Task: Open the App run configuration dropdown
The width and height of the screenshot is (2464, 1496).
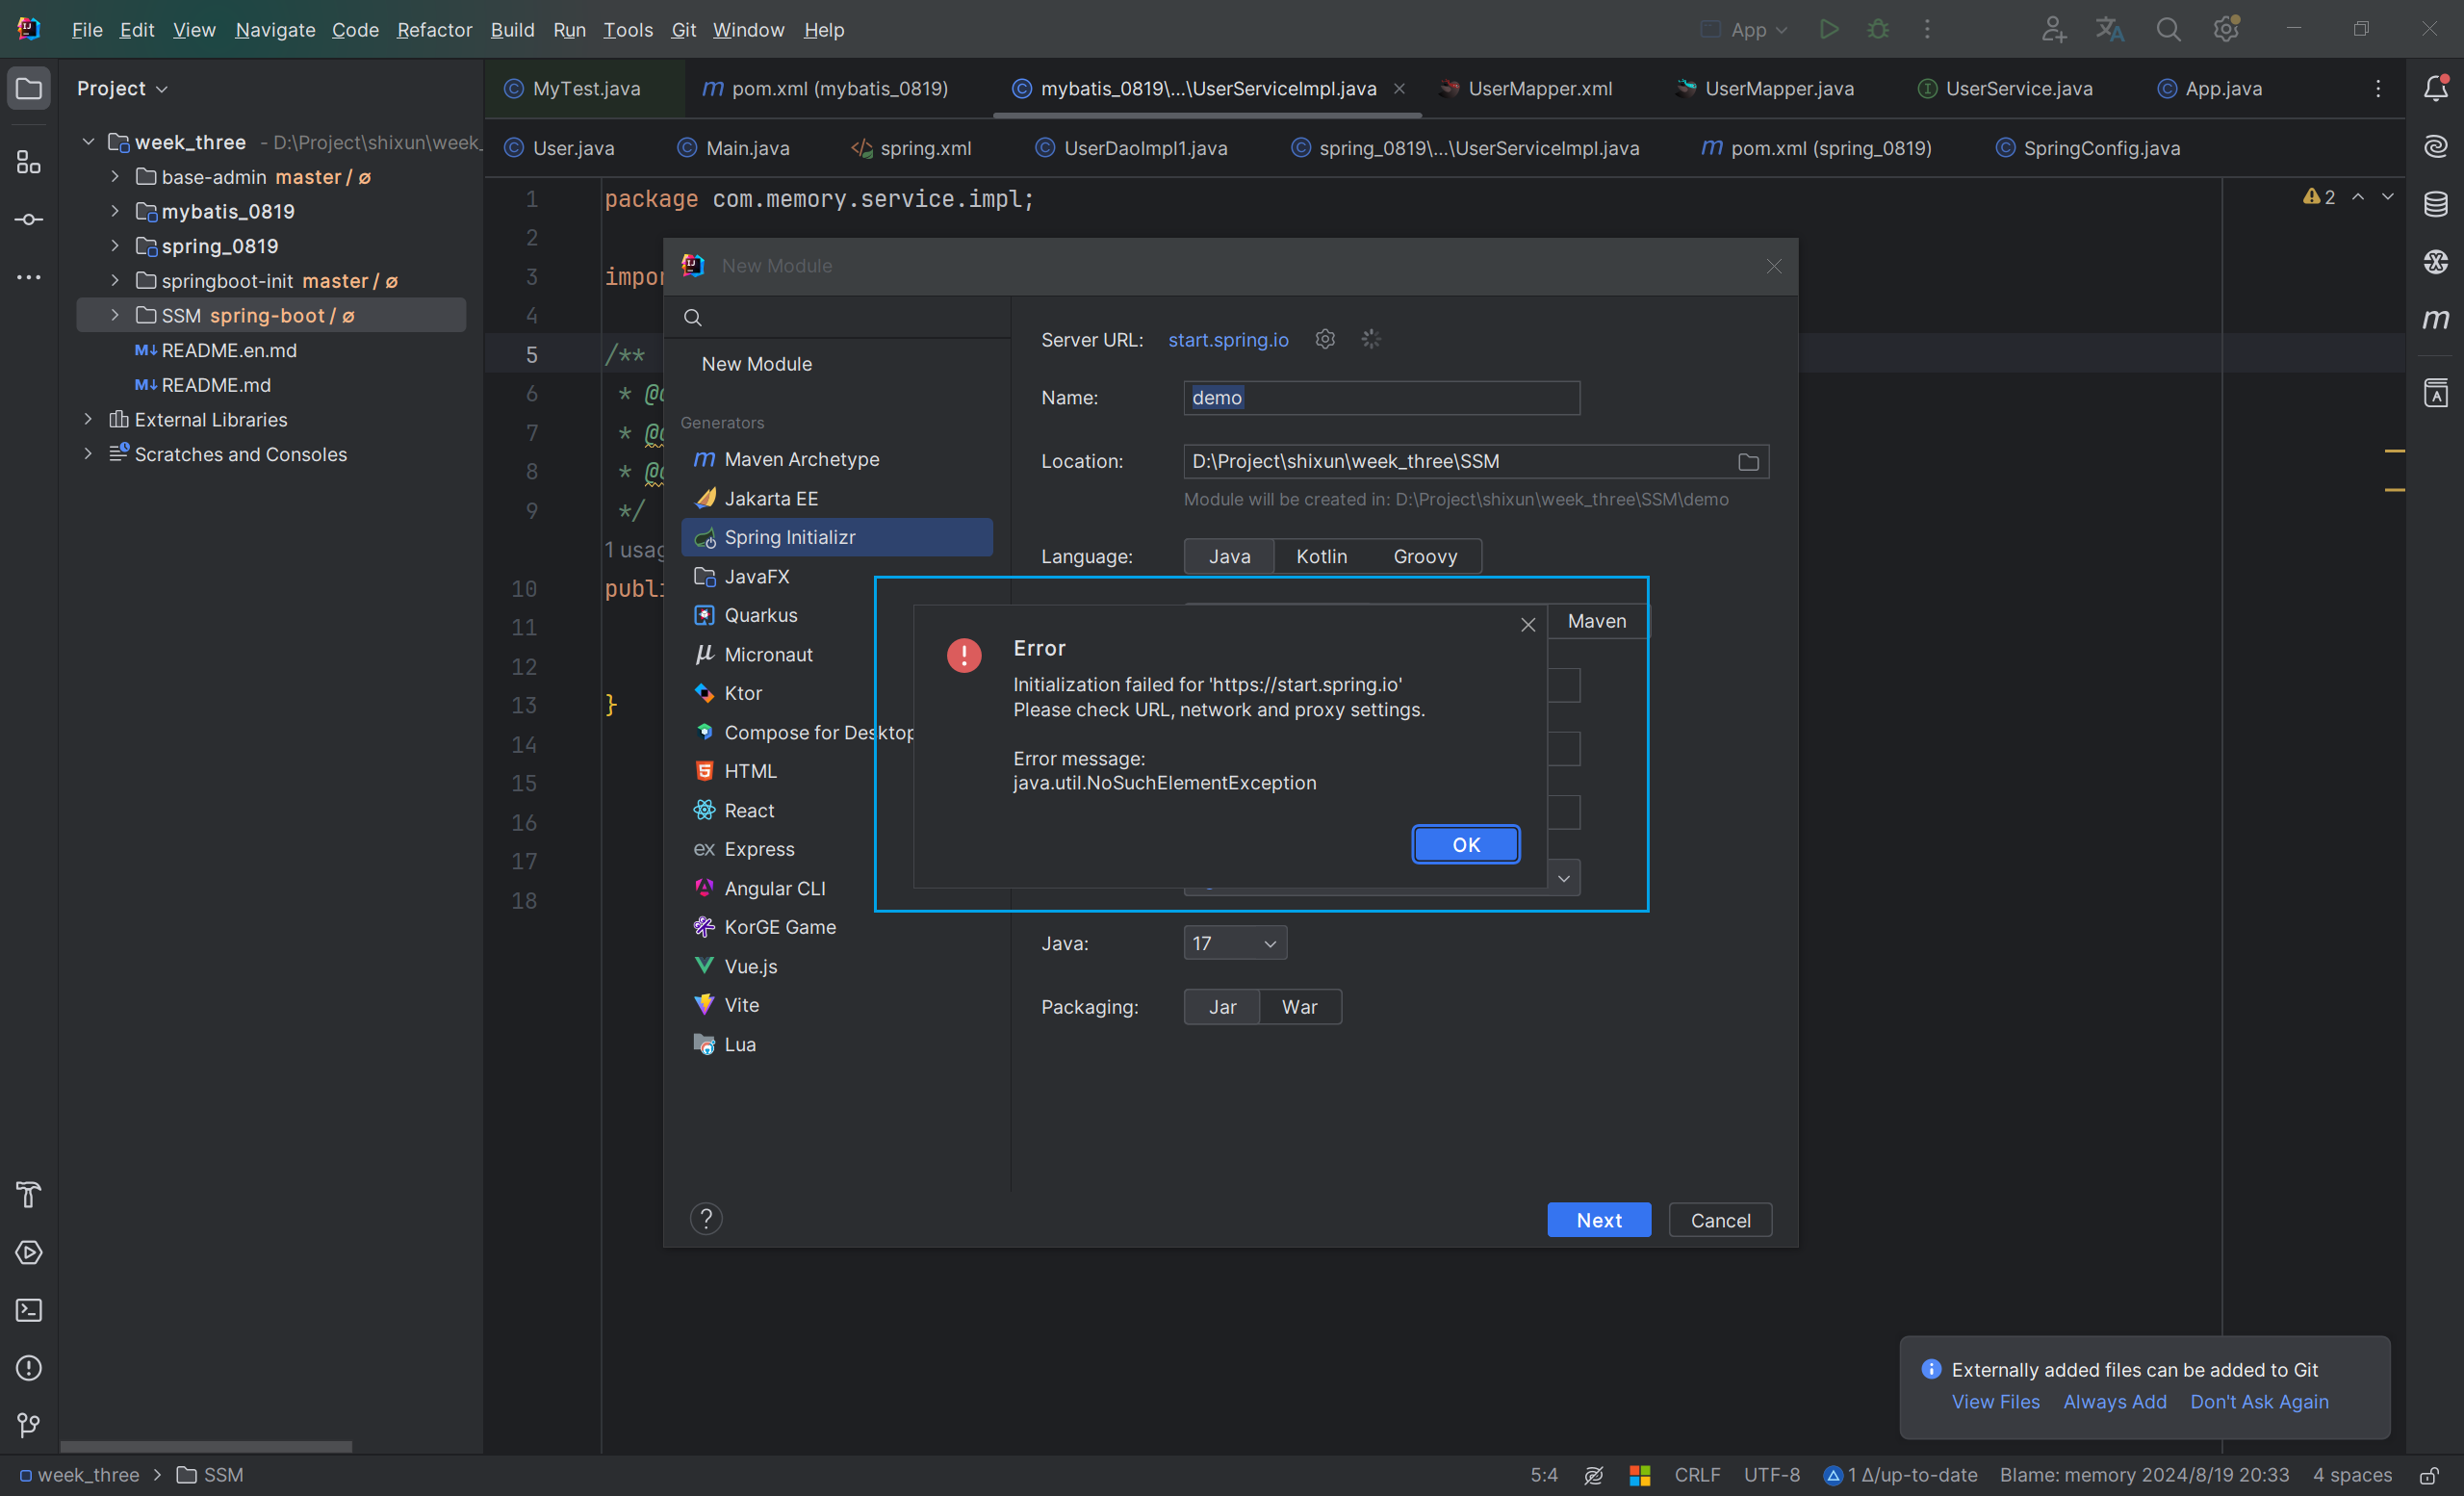Action: [1744, 29]
